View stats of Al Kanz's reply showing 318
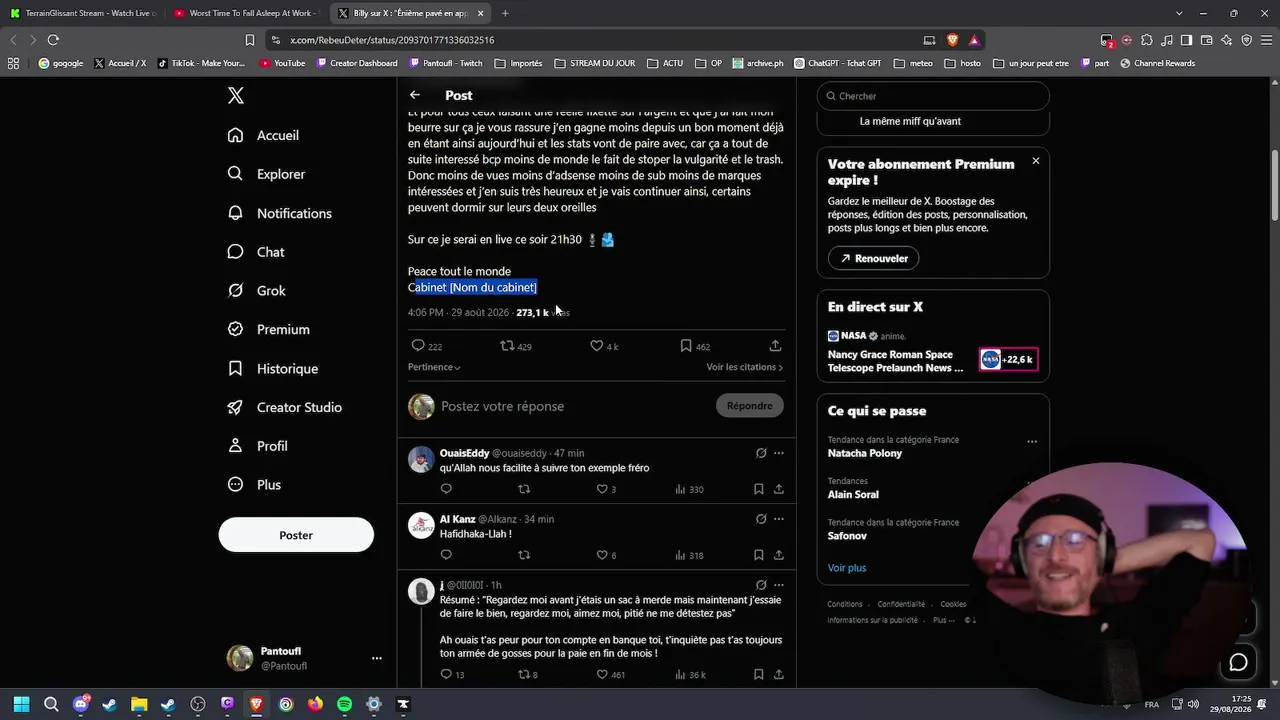The width and height of the screenshot is (1280, 720). pos(690,555)
